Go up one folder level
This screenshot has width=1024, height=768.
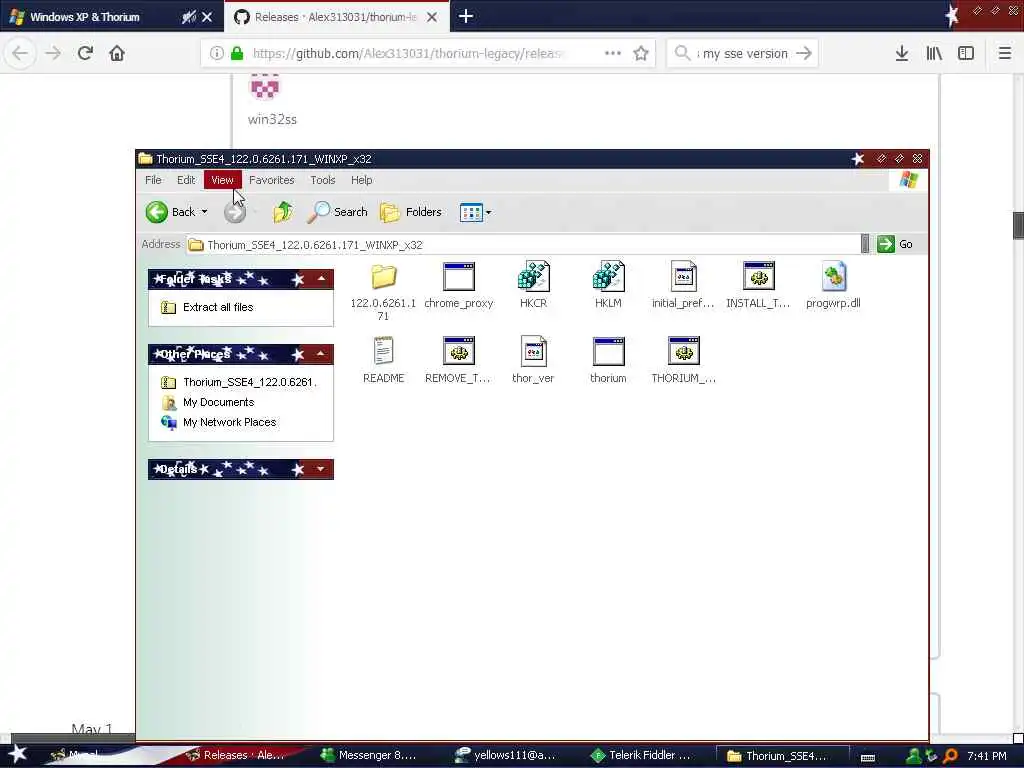pyautogui.click(x=282, y=212)
